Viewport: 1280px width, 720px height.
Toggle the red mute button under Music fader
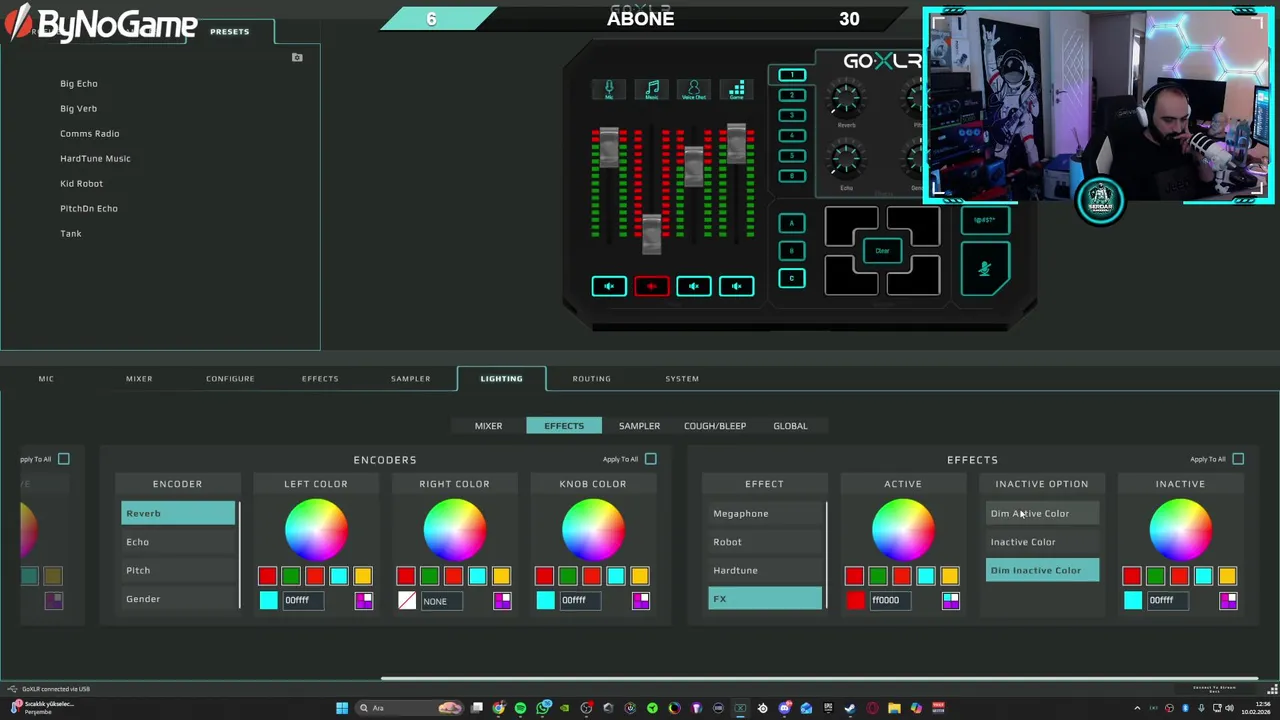click(x=652, y=287)
